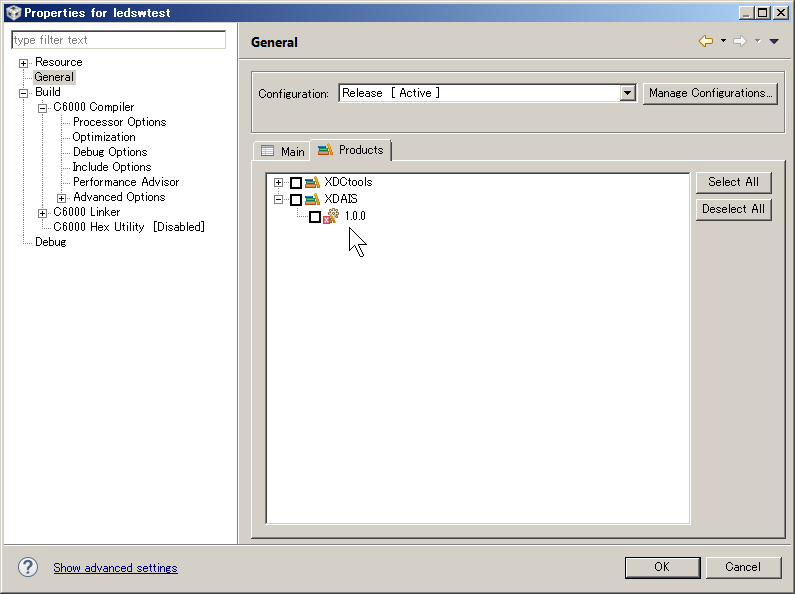Screen dimensions: 795x594
Task: Open Debug Options page
Action: (x=110, y=152)
